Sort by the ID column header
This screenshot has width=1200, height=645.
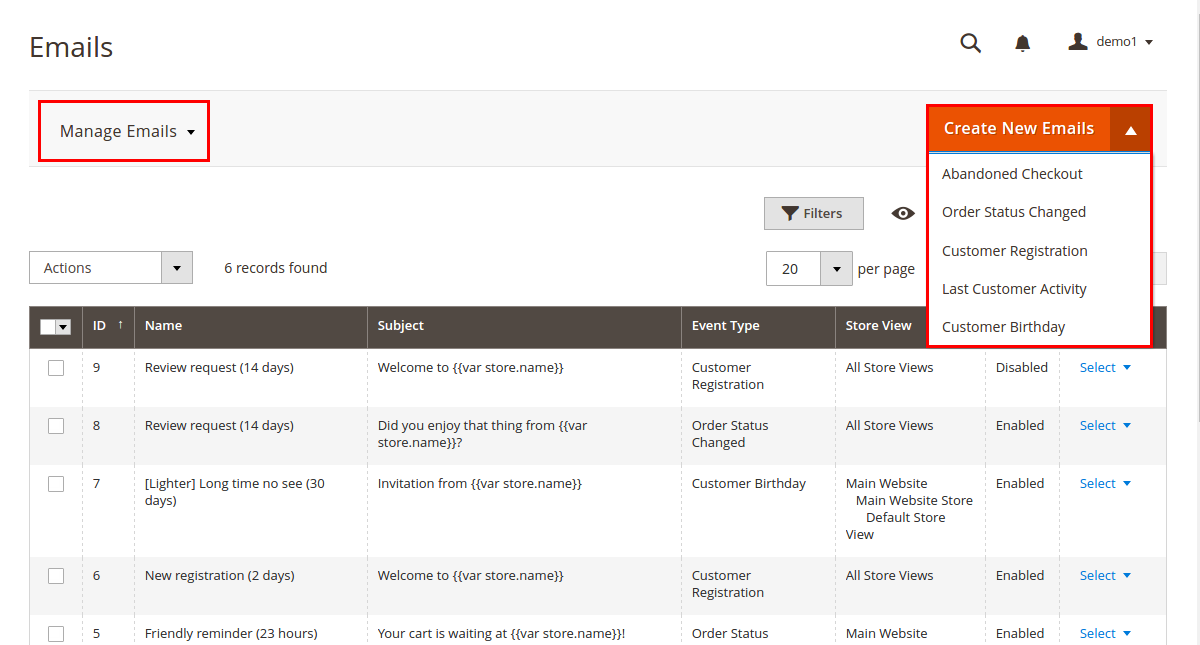point(108,326)
